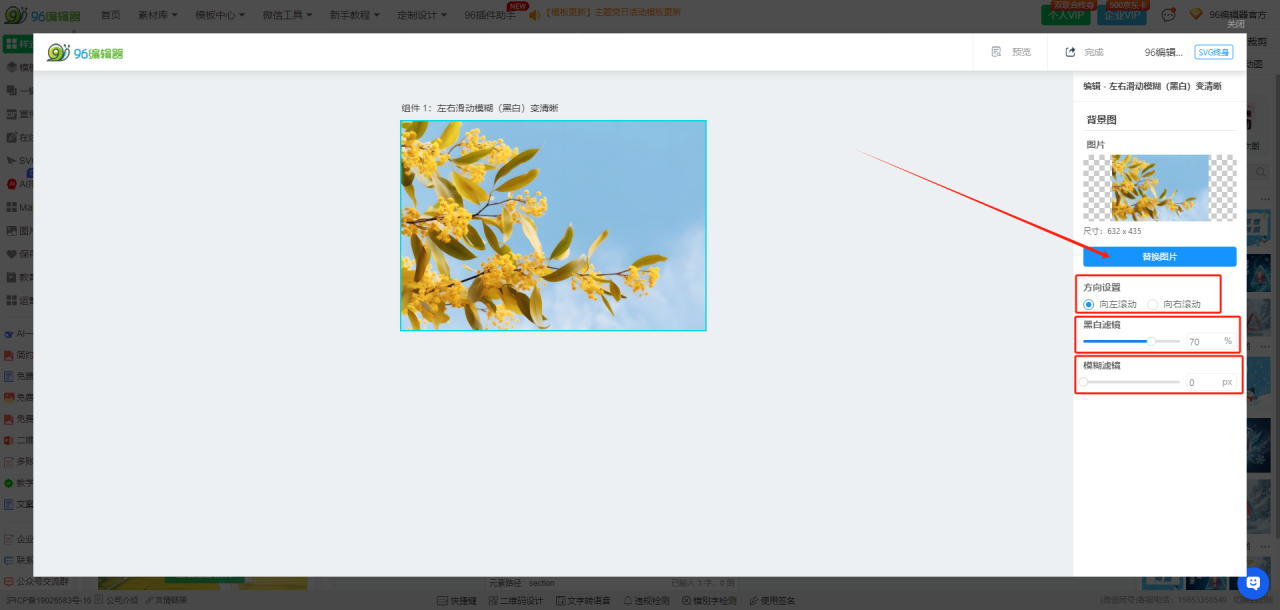The image size is (1280, 610).
Task: Expand the 微信工具 dropdown menu
Action: tap(287, 15)
